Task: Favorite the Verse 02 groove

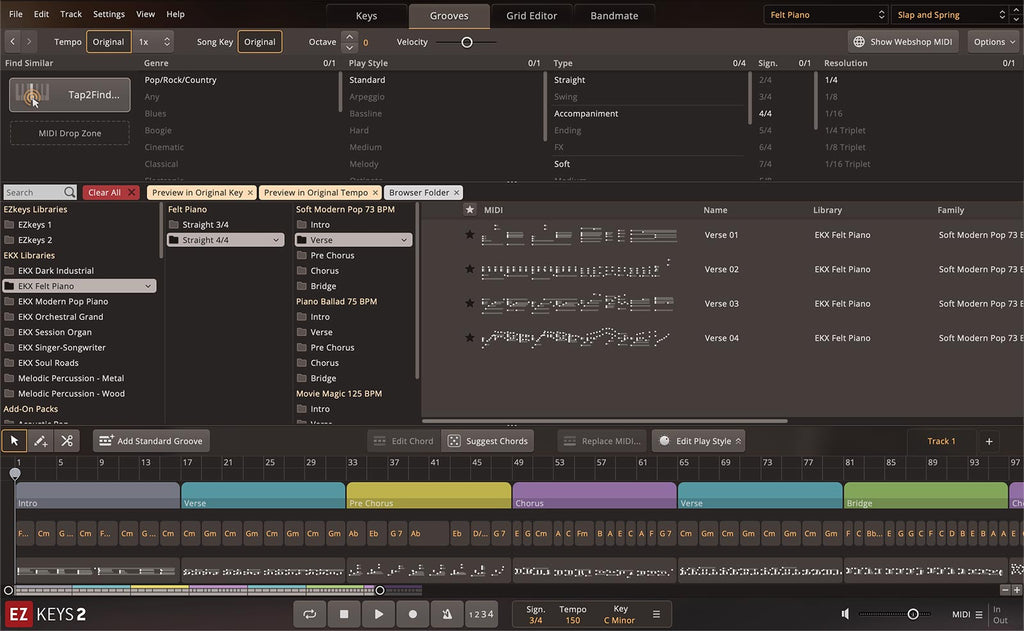Action: (x=469, y=269)
